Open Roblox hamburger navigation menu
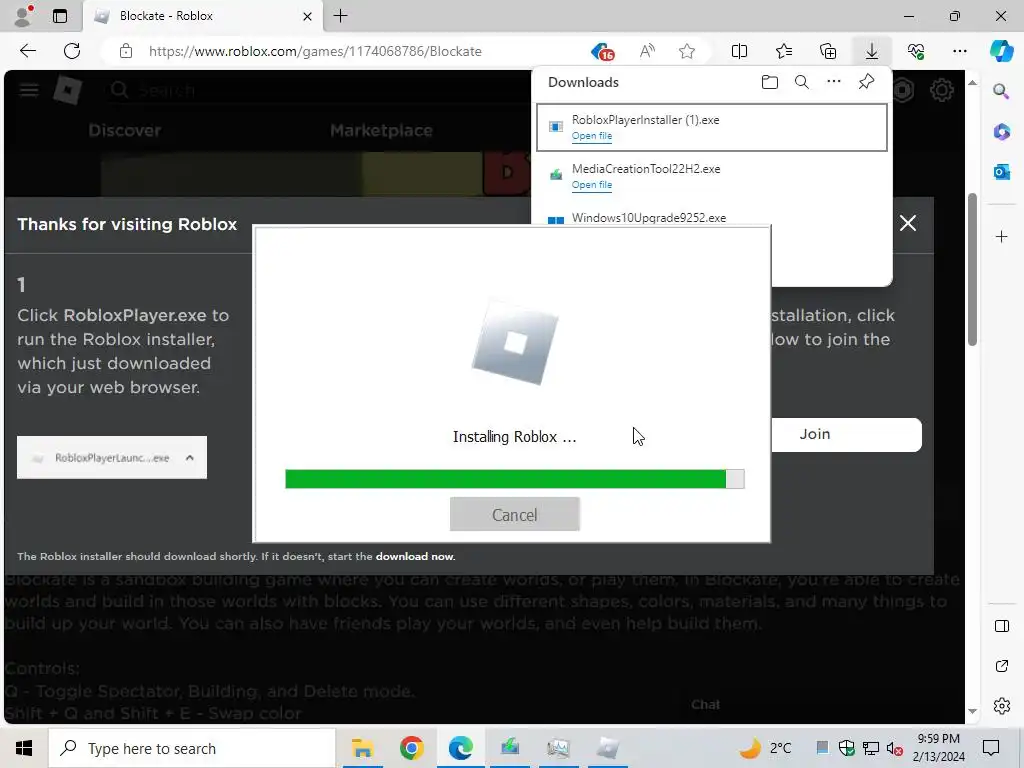The image size is (1024, 768). (28, 90)
